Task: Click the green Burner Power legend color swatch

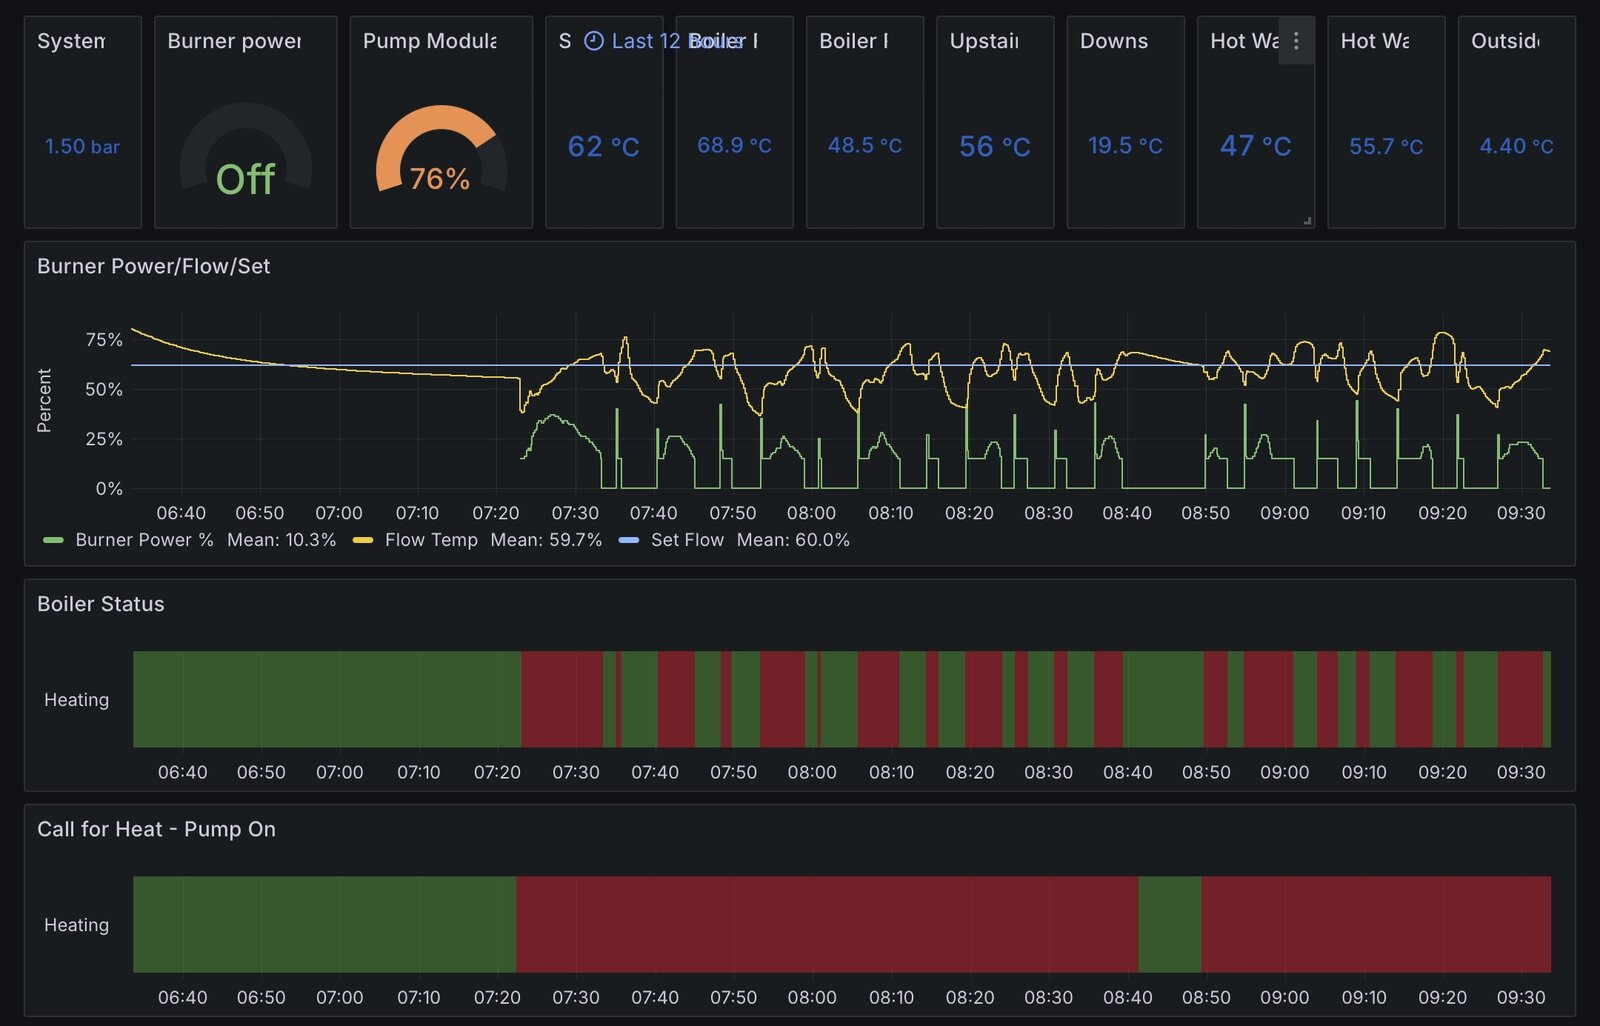Action: (53, 540)
